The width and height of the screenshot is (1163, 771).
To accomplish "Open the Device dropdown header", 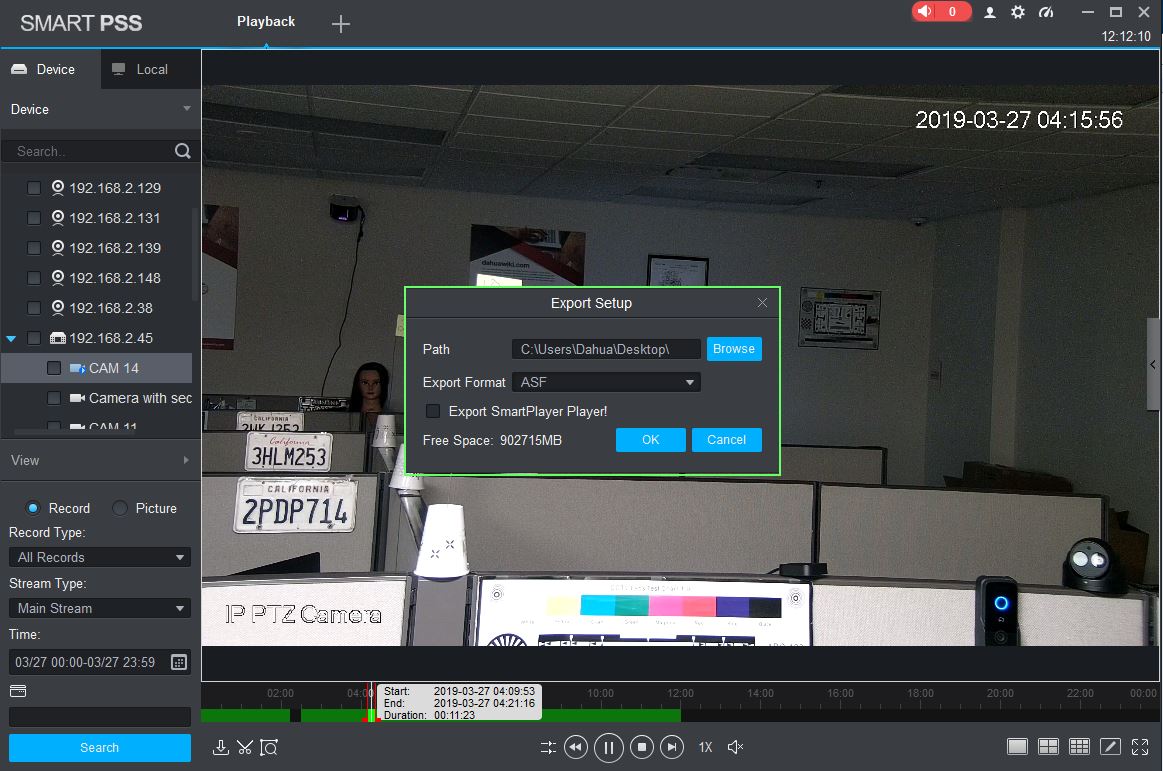I will (100, 109).
